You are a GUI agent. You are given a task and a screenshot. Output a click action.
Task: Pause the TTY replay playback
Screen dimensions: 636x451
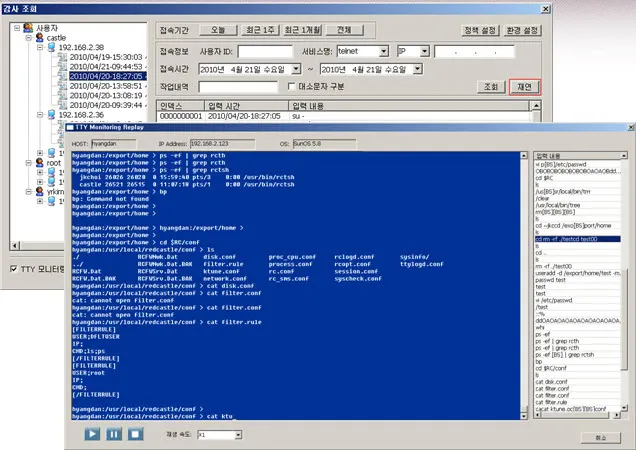coord(113,434)
